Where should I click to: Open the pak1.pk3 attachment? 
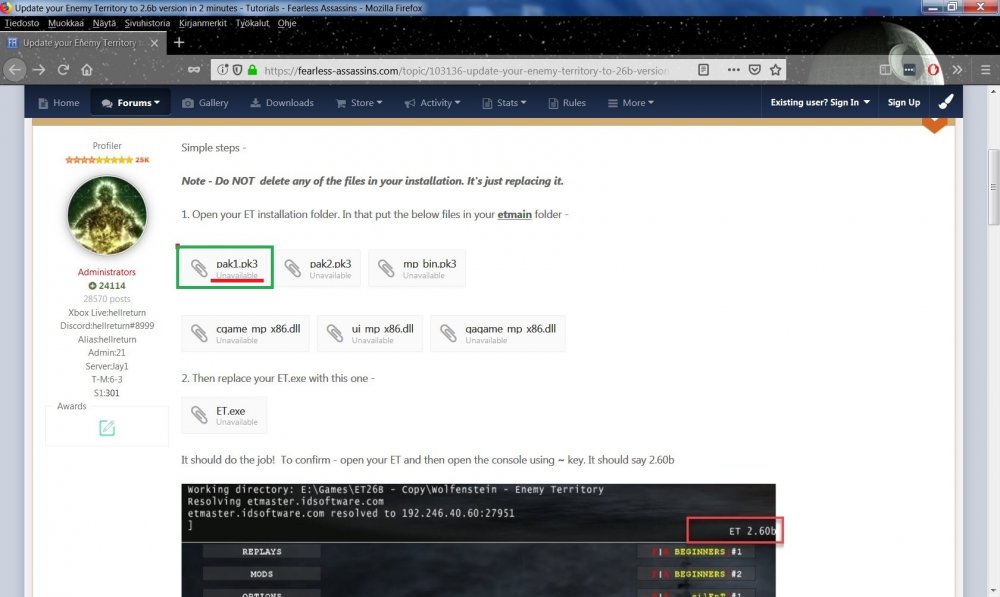(x=225, y=268)
